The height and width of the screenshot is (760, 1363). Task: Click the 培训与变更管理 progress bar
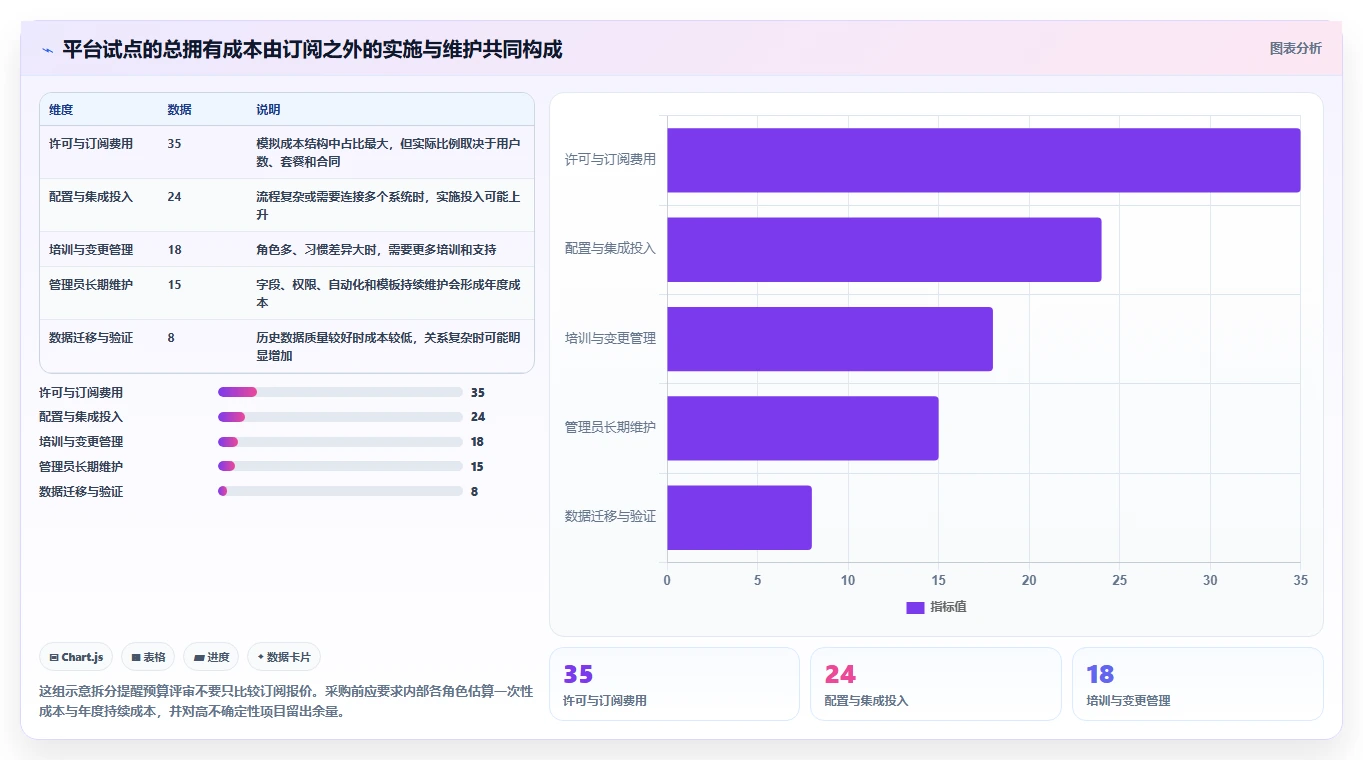[340, 442]
